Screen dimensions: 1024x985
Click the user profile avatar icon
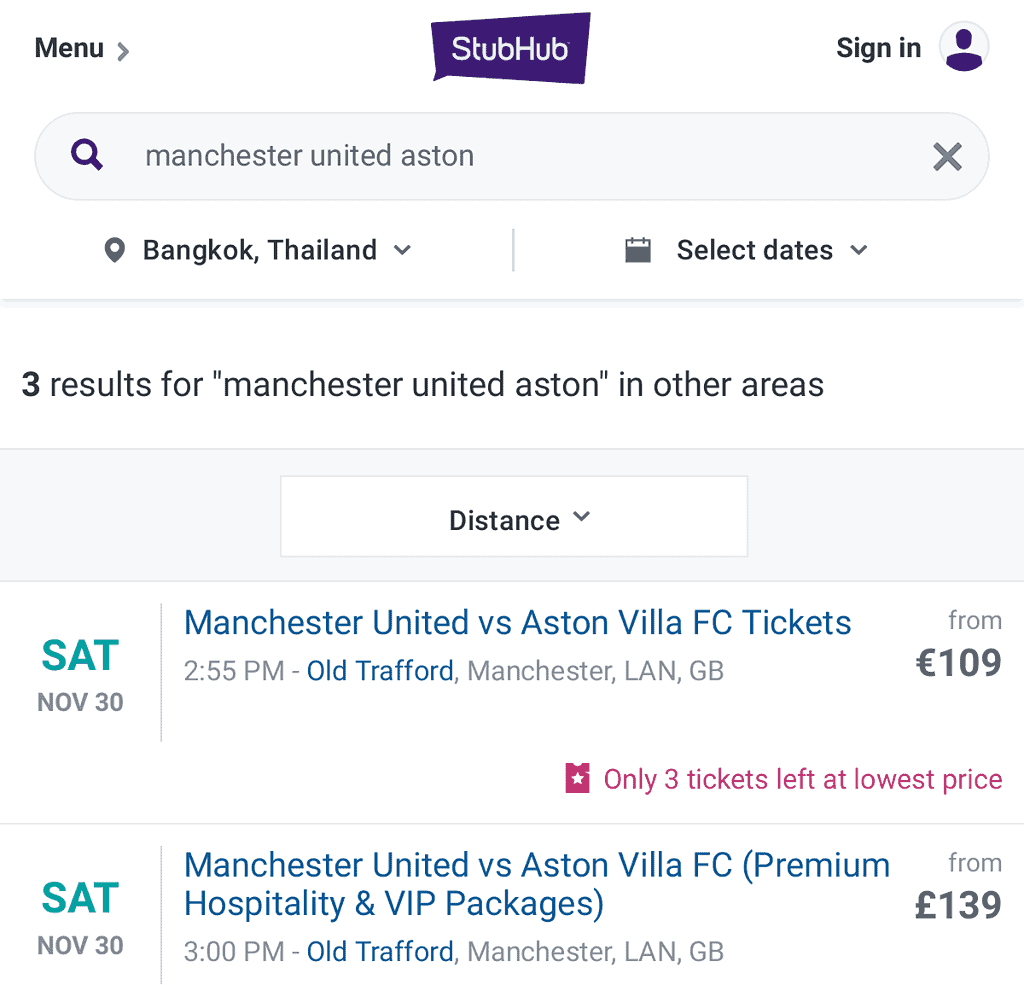point(964,48)
